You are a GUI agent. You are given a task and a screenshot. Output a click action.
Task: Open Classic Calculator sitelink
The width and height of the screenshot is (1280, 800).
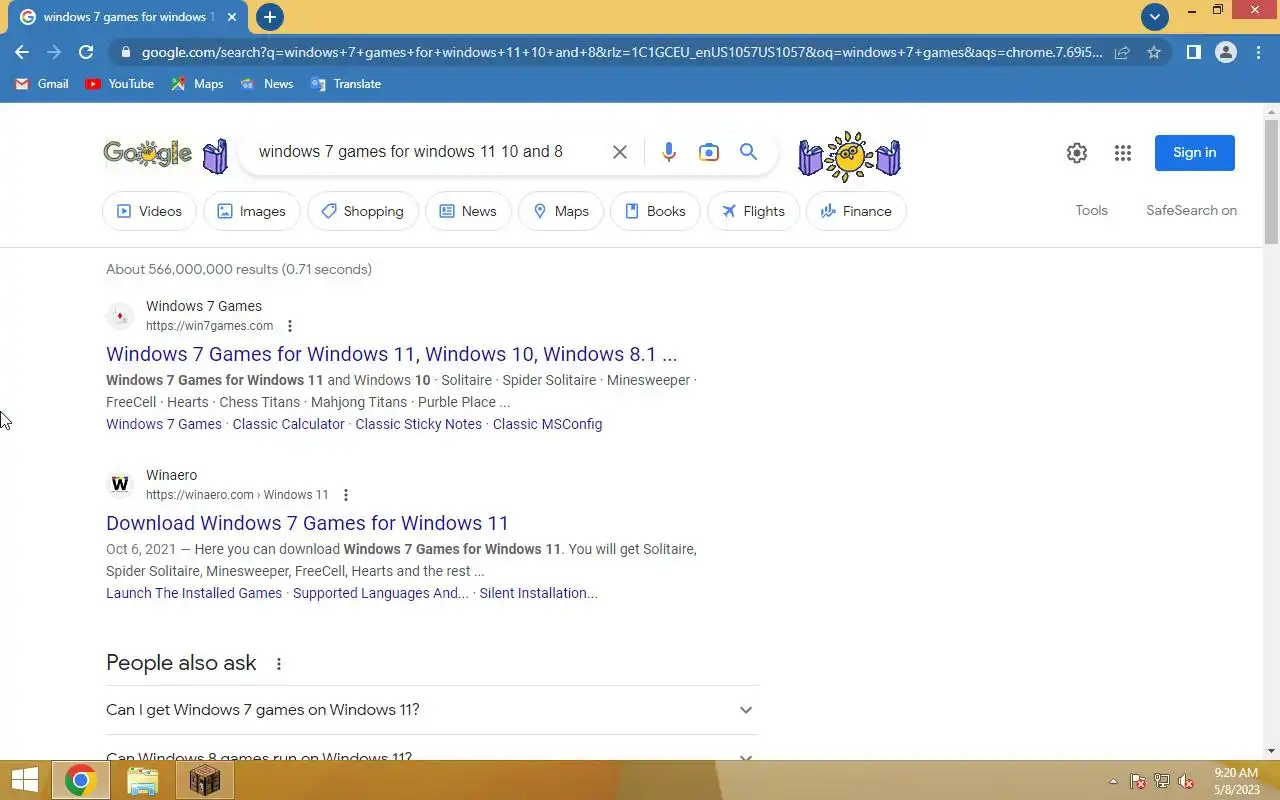(x=288, y=424)
